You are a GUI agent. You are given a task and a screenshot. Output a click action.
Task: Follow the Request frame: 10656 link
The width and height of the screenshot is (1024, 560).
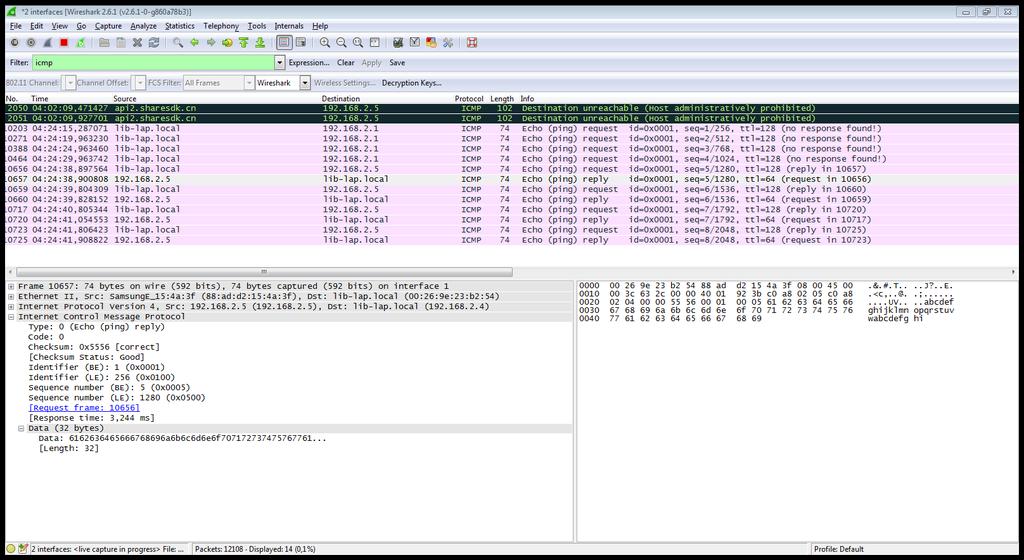[x=84, y=408]
